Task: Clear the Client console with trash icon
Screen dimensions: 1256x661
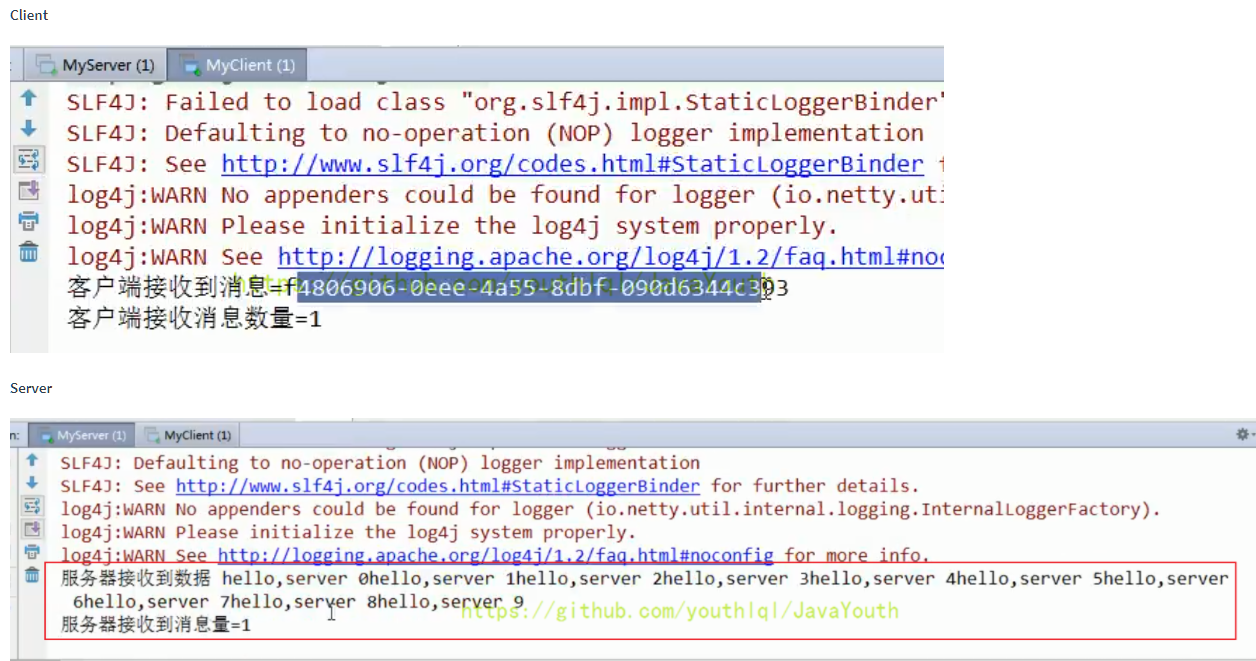Action: pyautogui.click(x=28, y=252)
